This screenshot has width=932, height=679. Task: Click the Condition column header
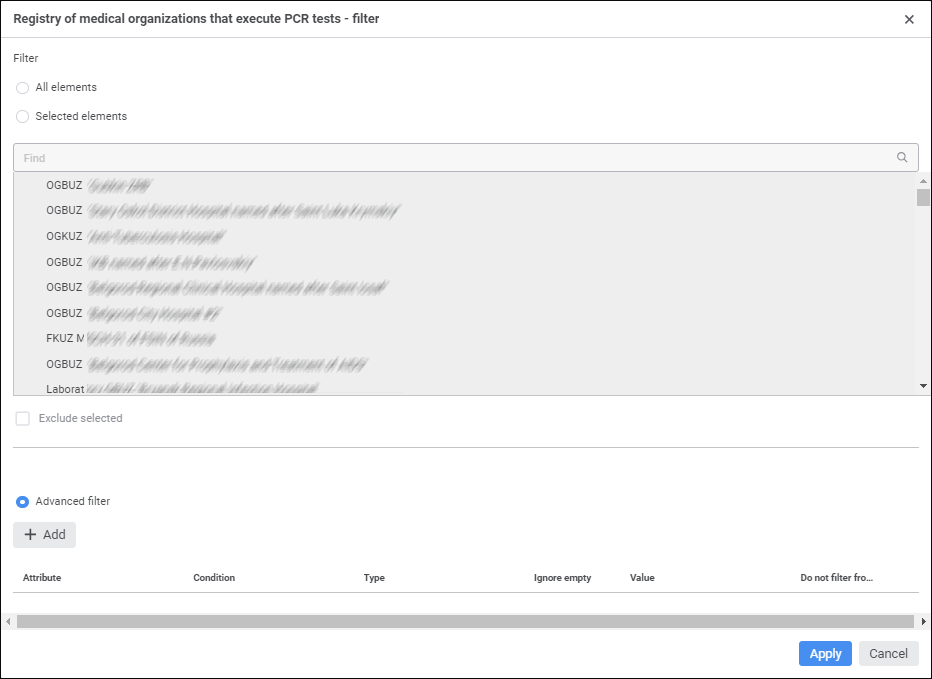point(214,578)
